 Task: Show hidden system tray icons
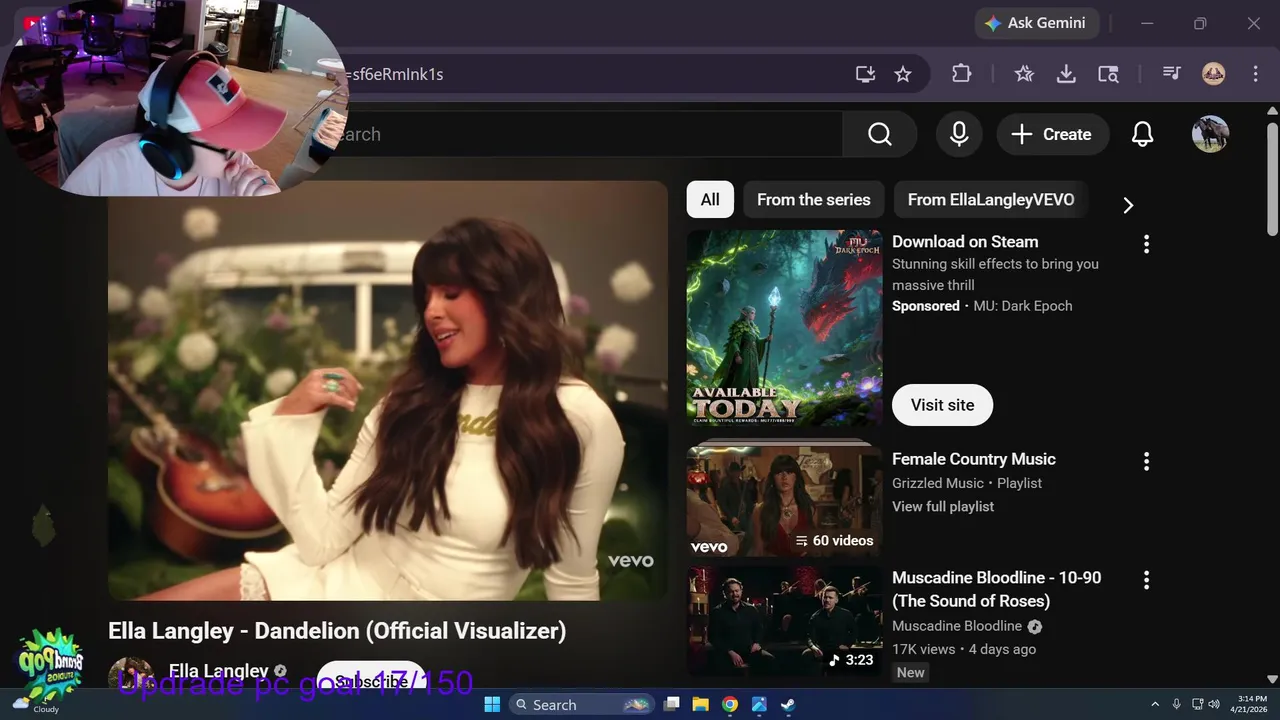pyautogui.click(x=1155, y=704)
